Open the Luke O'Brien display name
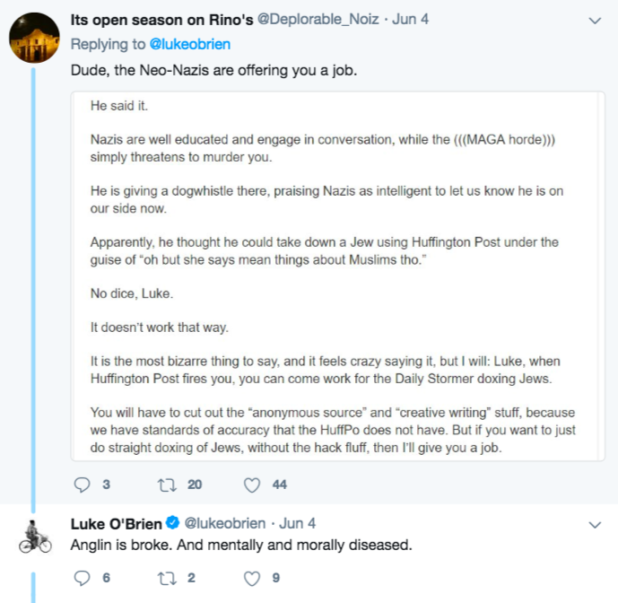The image size is (618, 603). (116, 524)
